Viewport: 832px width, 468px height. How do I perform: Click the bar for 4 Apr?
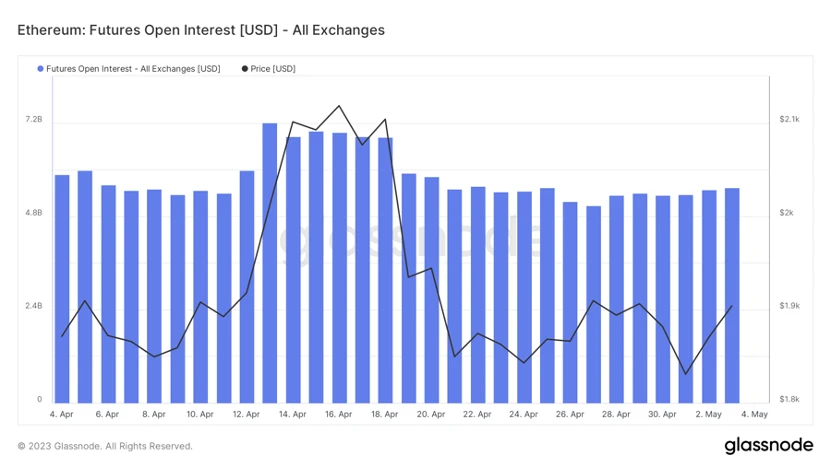click(62, 288)
